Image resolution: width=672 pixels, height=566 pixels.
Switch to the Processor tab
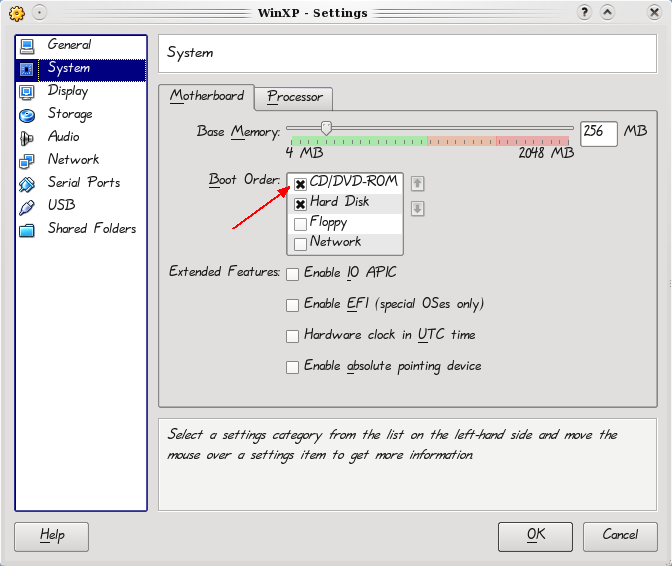point(294,98)
